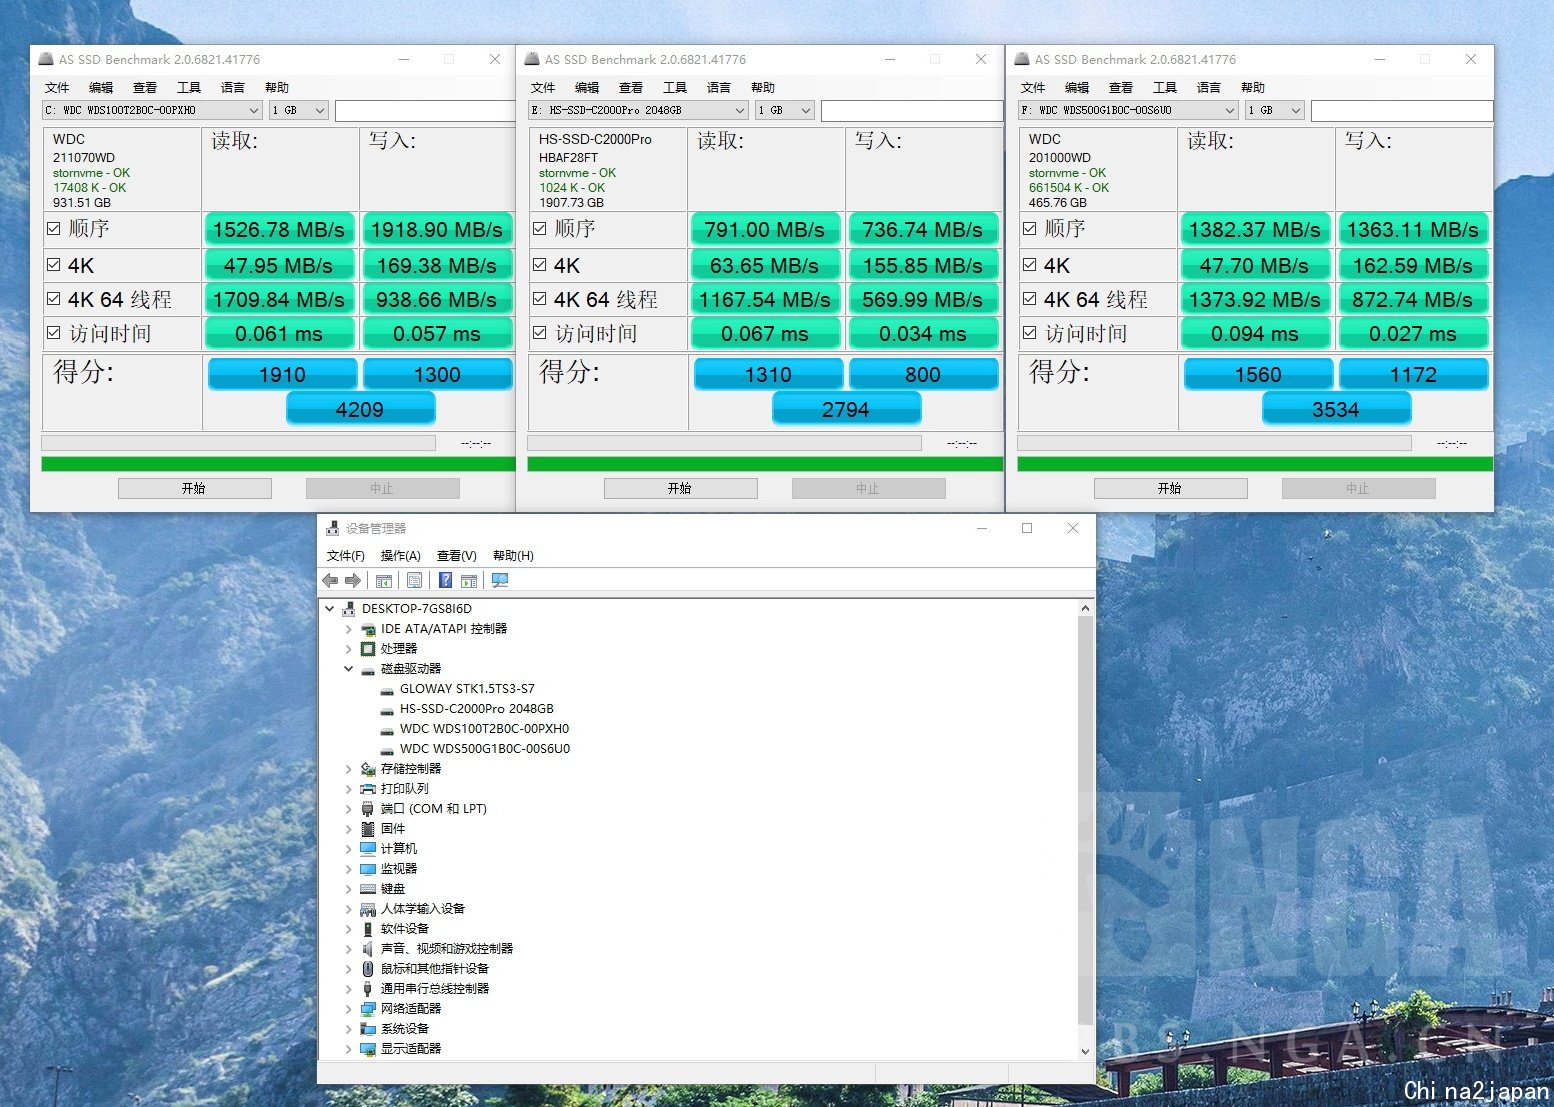1554x1107 pixels.
Task: Uncheck 顺序 test in the HS-SSD-C2000Pro benchmark
Action: pos(540,229)
